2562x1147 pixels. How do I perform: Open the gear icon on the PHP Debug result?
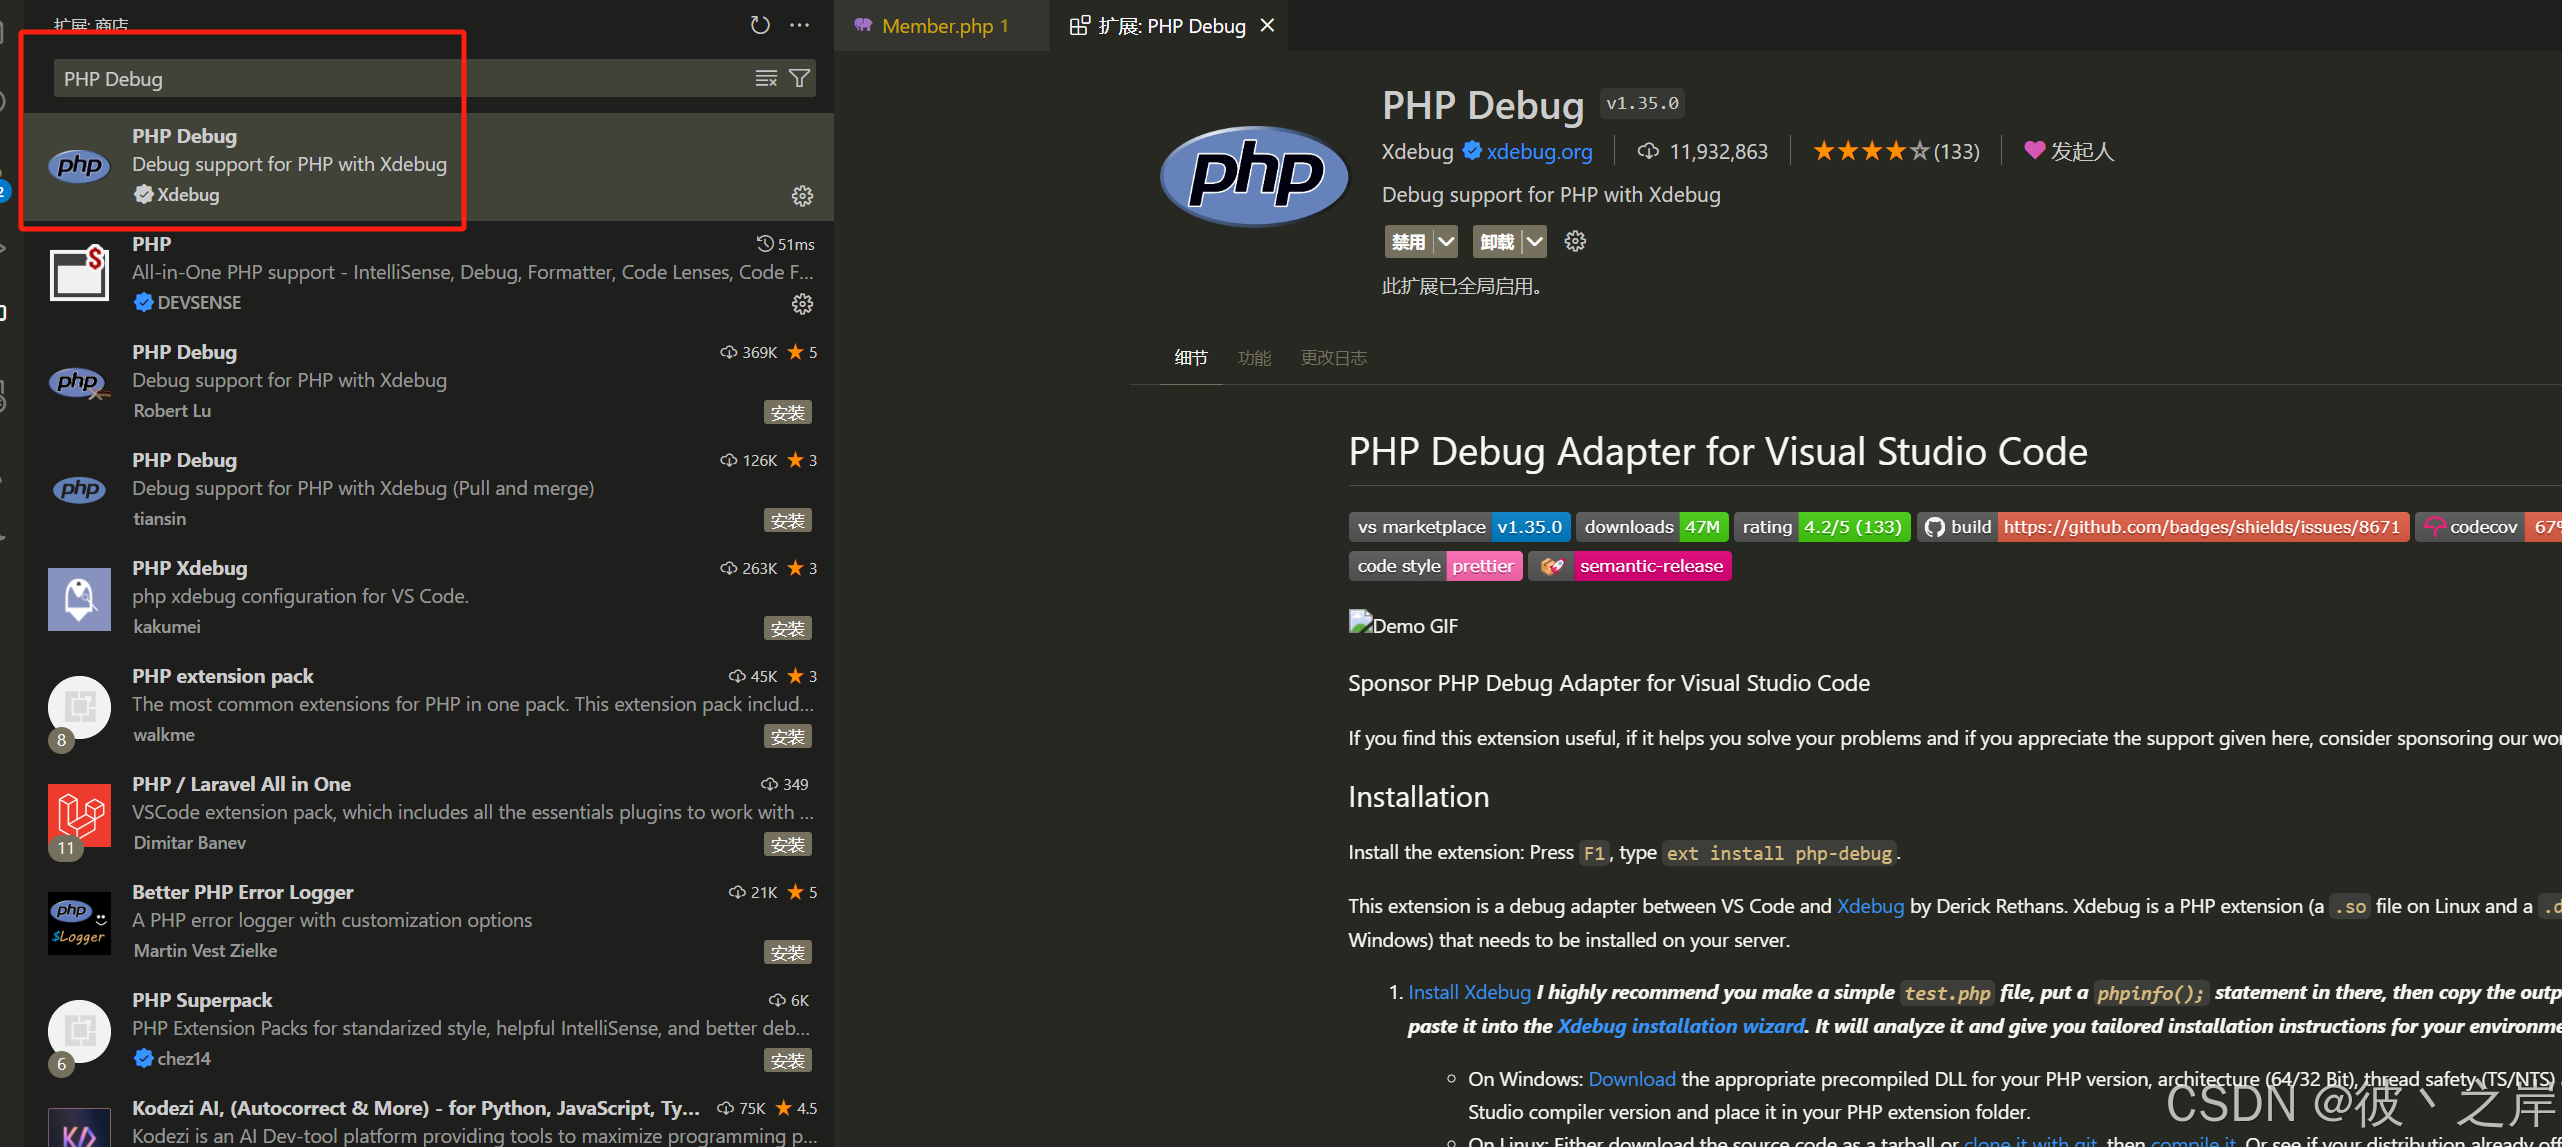(803, 196)
